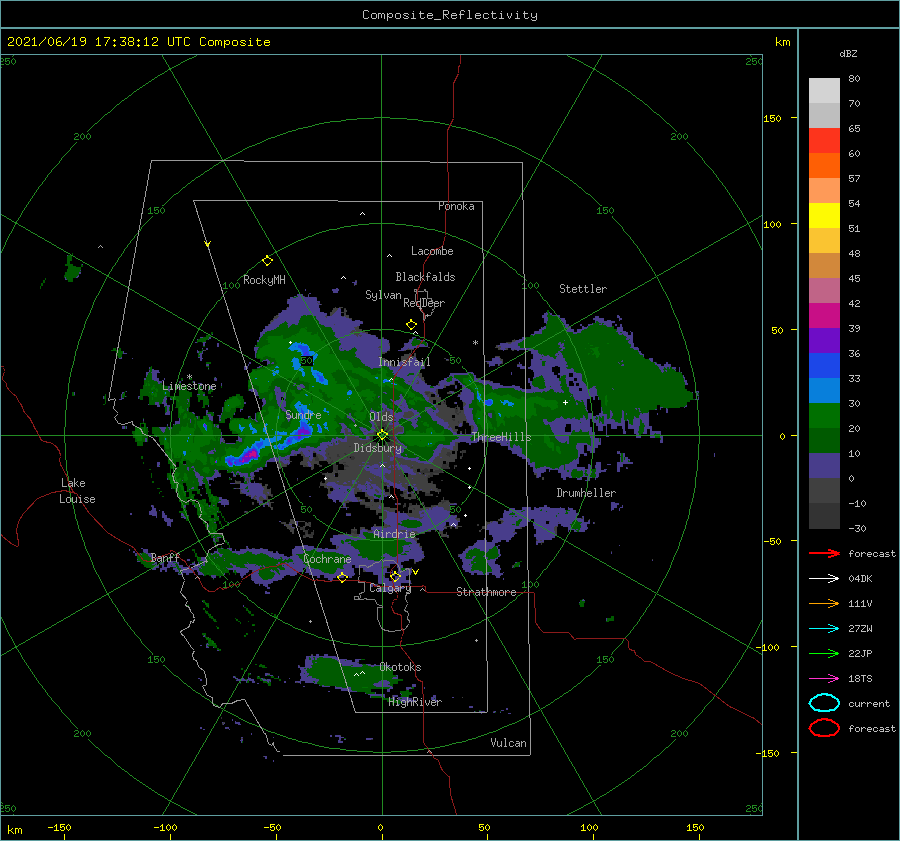Viewport: 900px width, 841px height.
Task: Click the Vulcan city label
Action: [508, 743]
